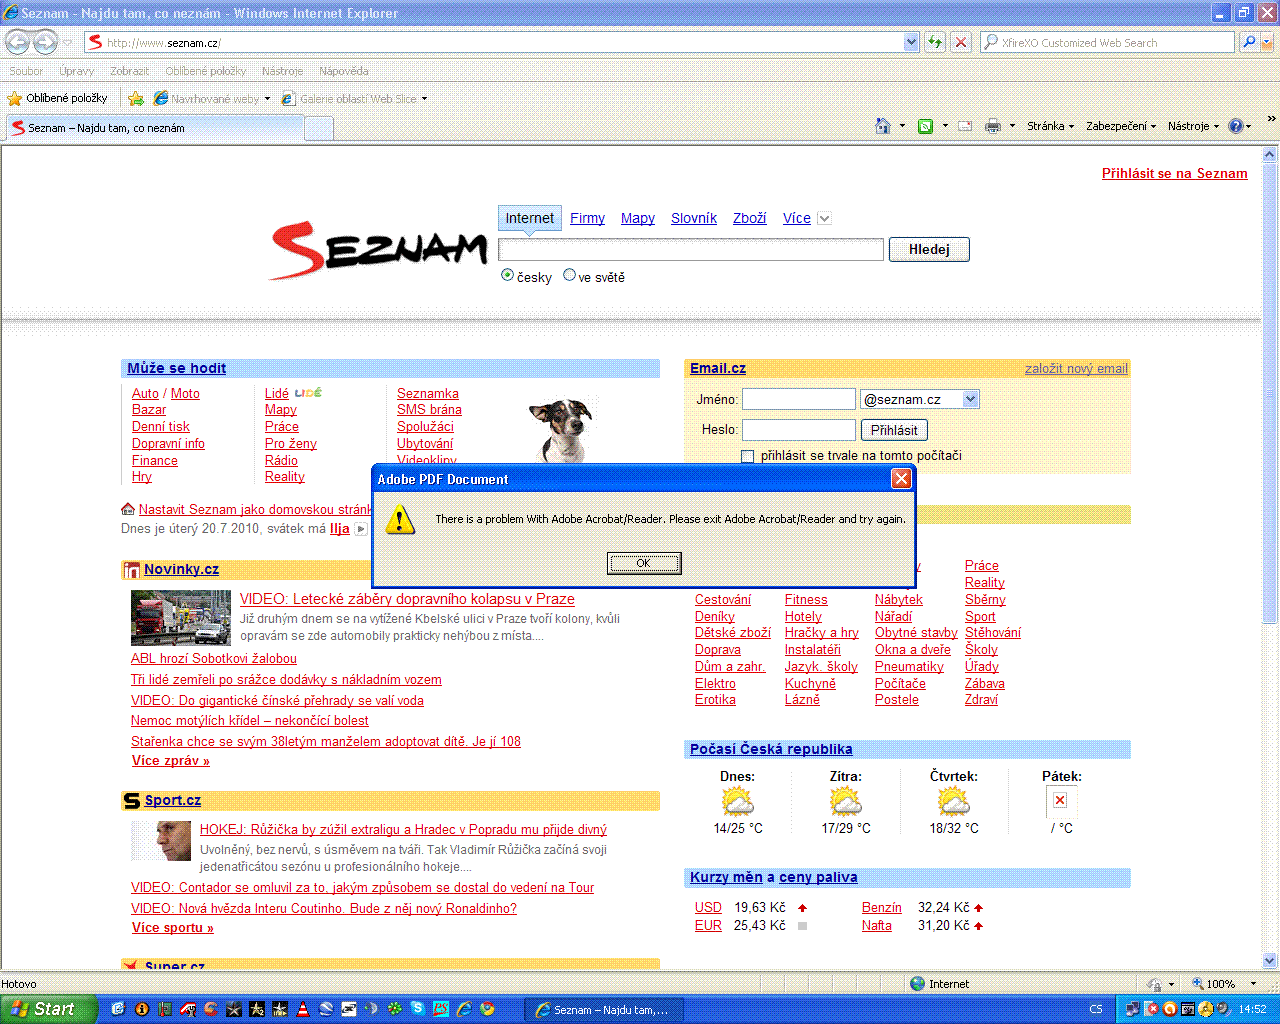Open the command bar Nástroje dropdown
This screenshot has width=1280, height=1024.
tap(1193, 126)
